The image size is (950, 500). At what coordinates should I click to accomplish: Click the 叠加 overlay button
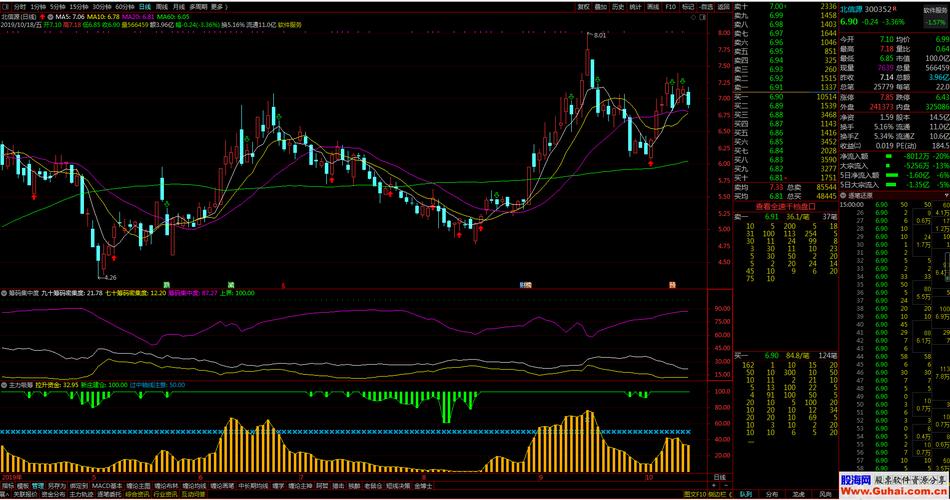[x=600, y=7]
